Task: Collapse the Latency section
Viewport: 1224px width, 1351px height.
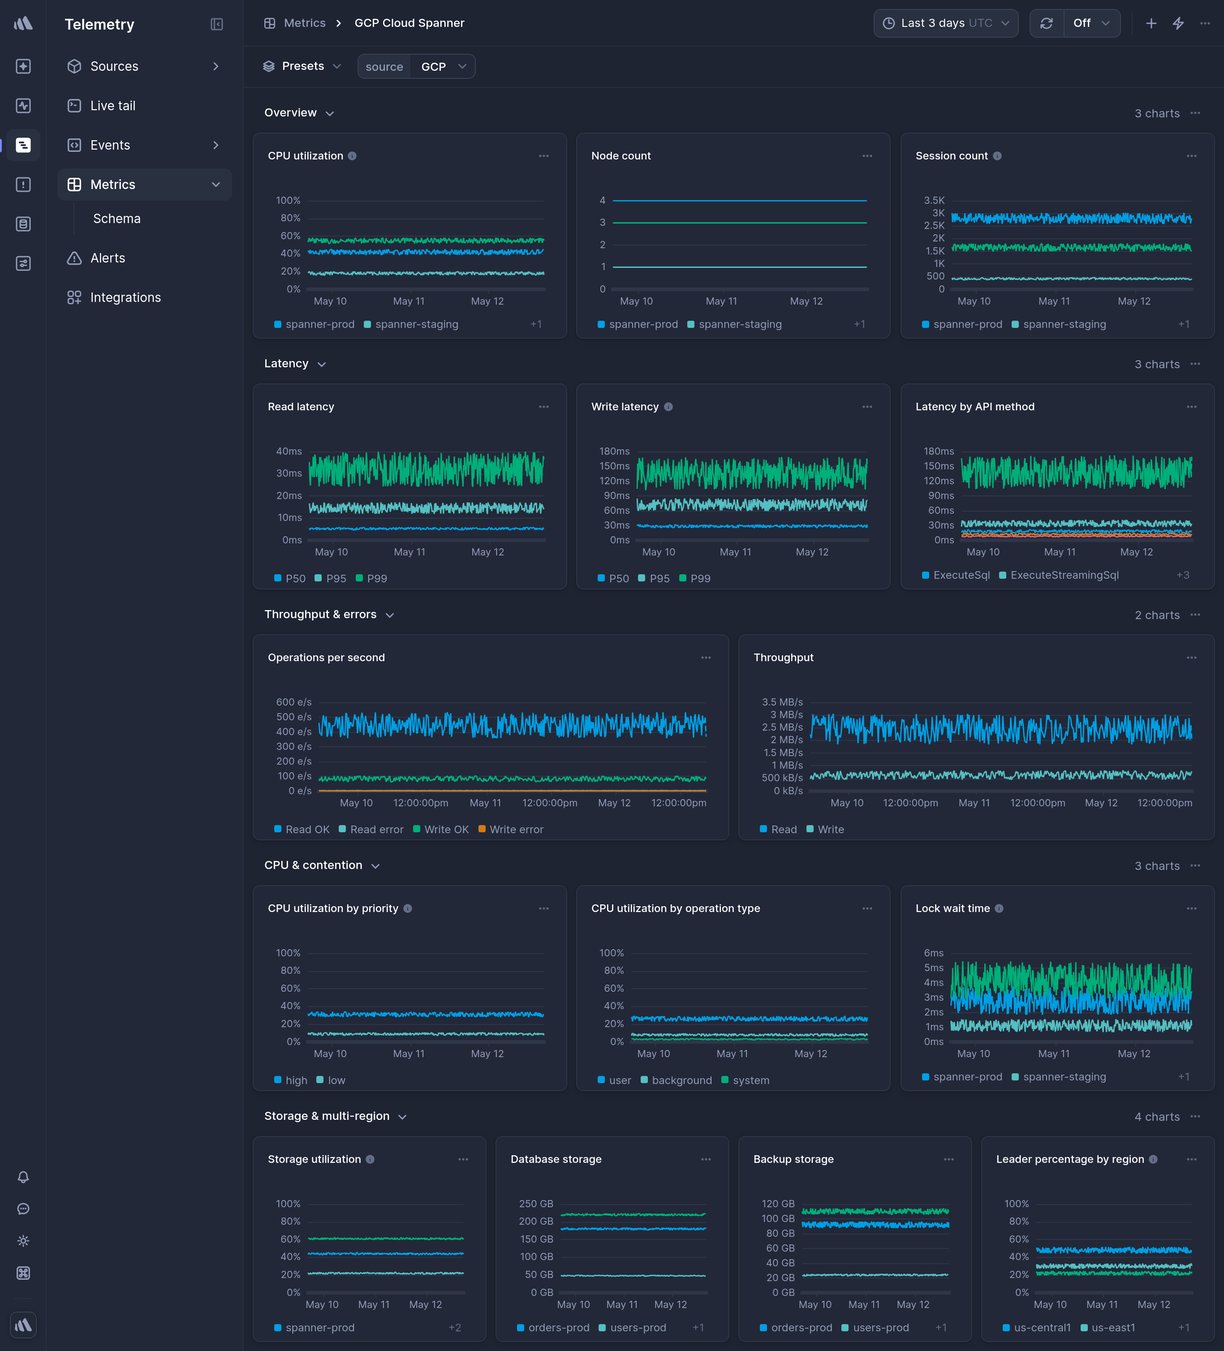Action: point(295,364)
